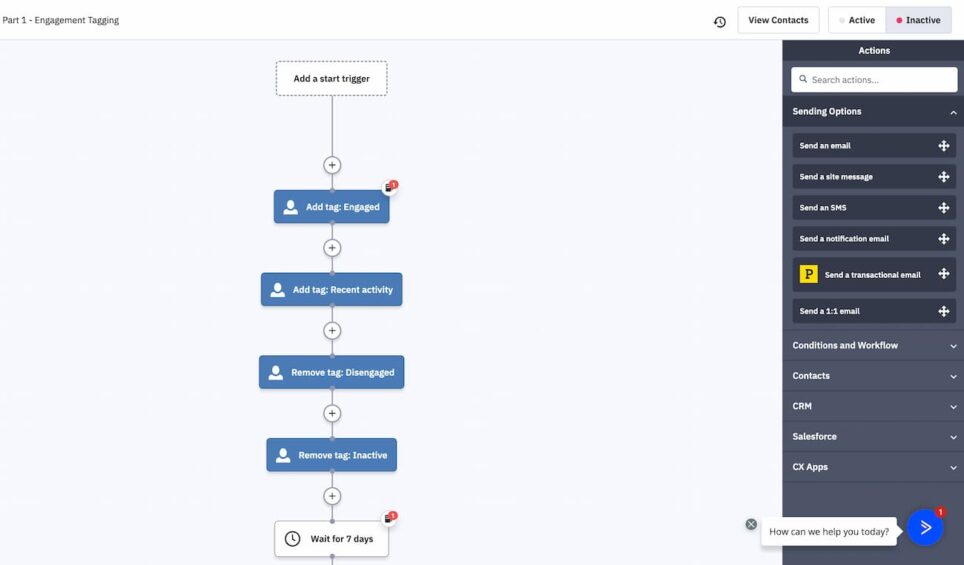This screenshot has height=565, width=964.
Task: Click the Search actions input field
Action: 874,80
